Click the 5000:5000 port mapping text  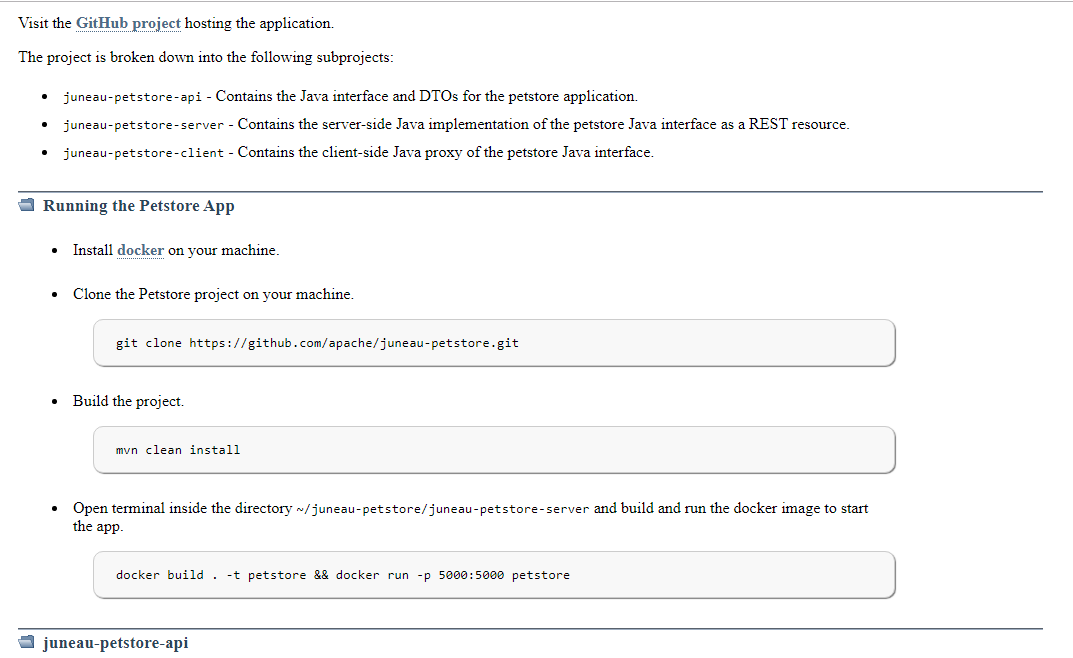tap(471, 575)
